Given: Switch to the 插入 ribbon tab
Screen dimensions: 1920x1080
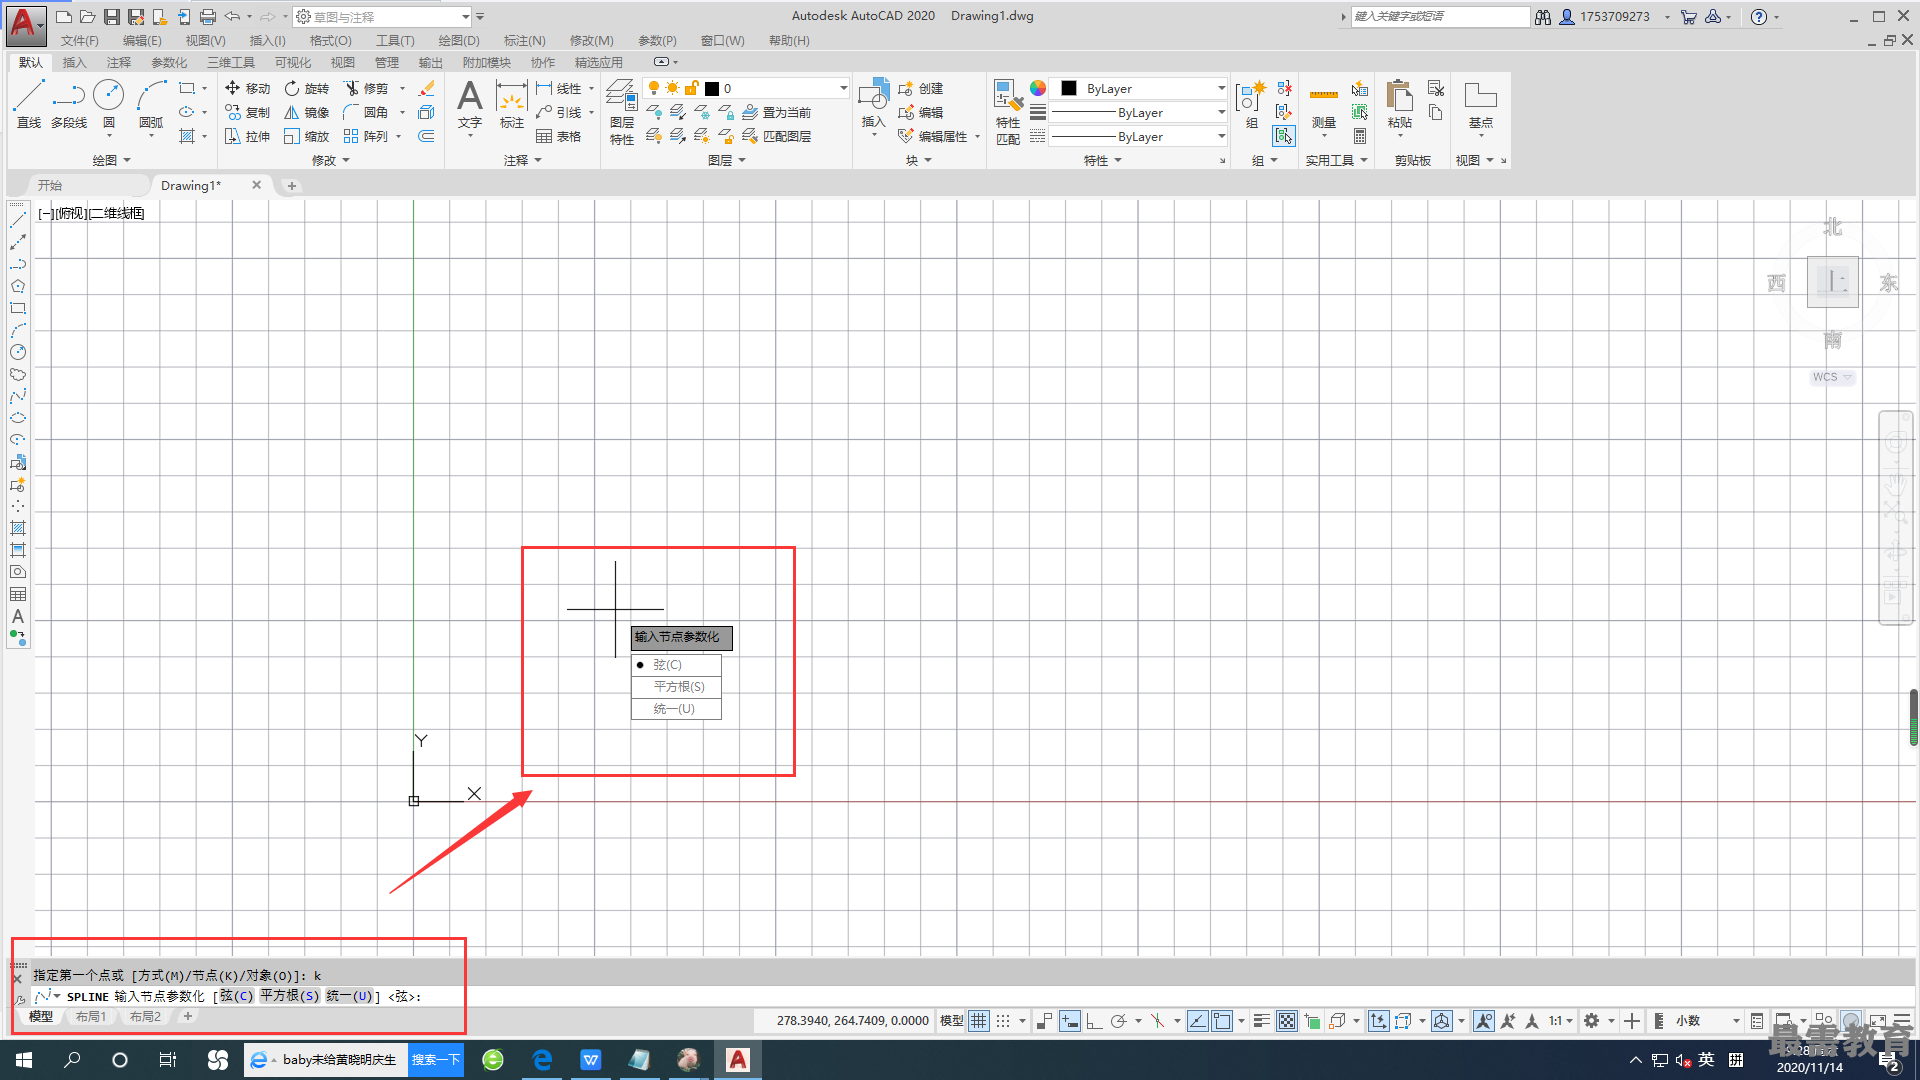Looking at the screenshot, I should pos(75,62).
